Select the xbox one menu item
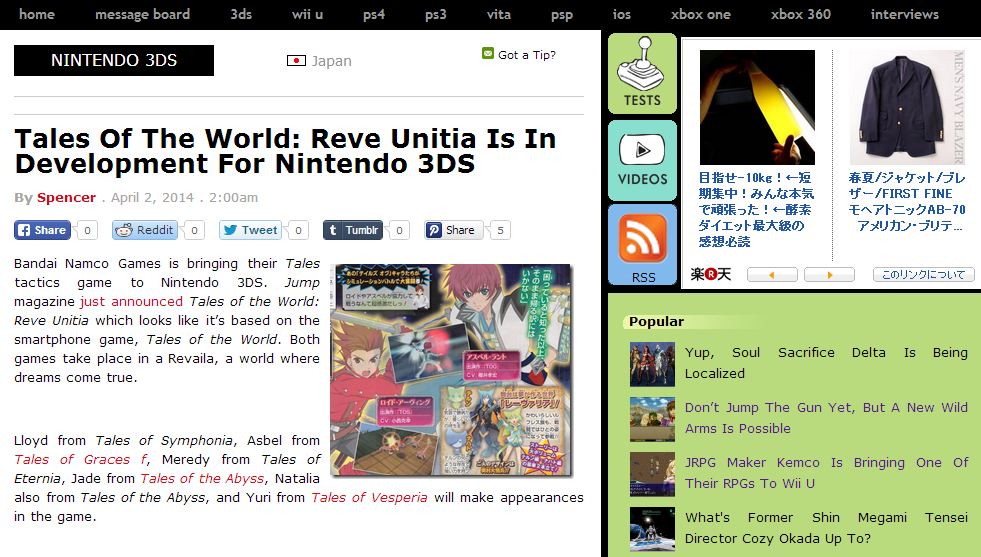This screenshot has height=557, width=981. (x=701, y=14)
